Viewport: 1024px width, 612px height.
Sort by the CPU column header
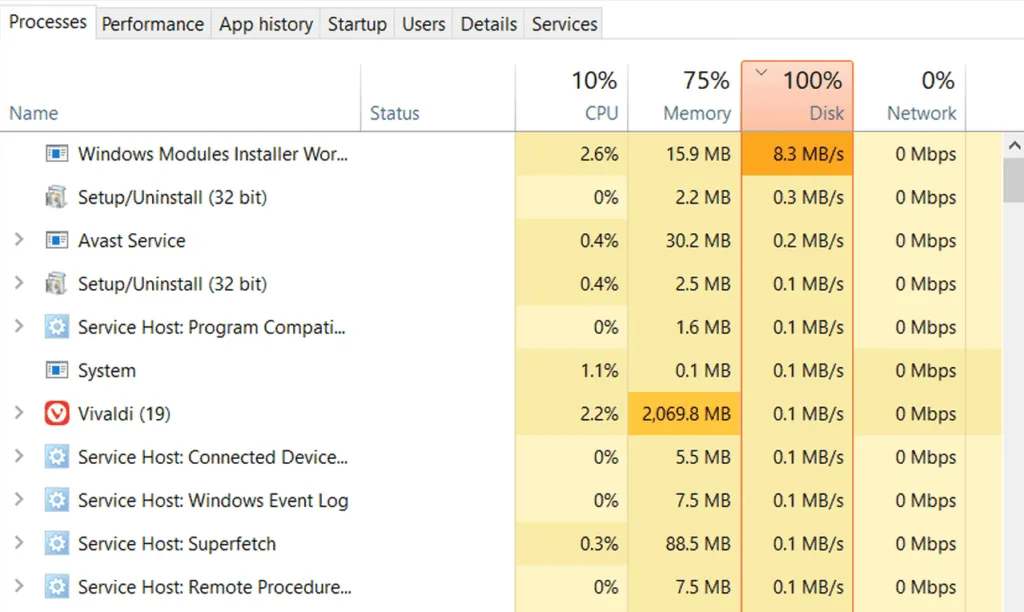(572, 97)
